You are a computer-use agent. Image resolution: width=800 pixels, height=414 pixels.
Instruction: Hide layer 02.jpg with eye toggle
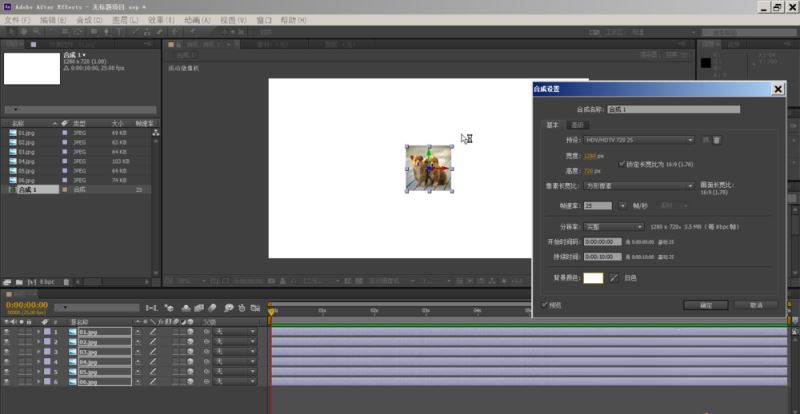coord(7,342)
